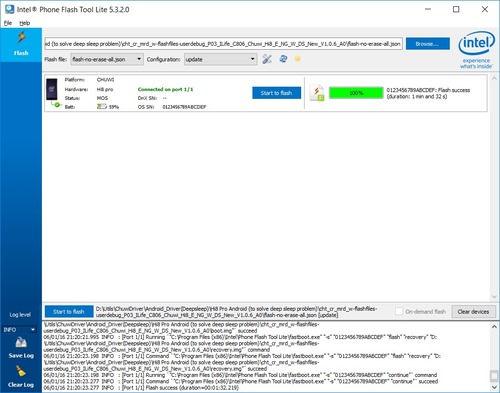Viewport: 500px width, 393px height.
Task: Click the CHUWI platform value
Action: (x=105, y=80)
